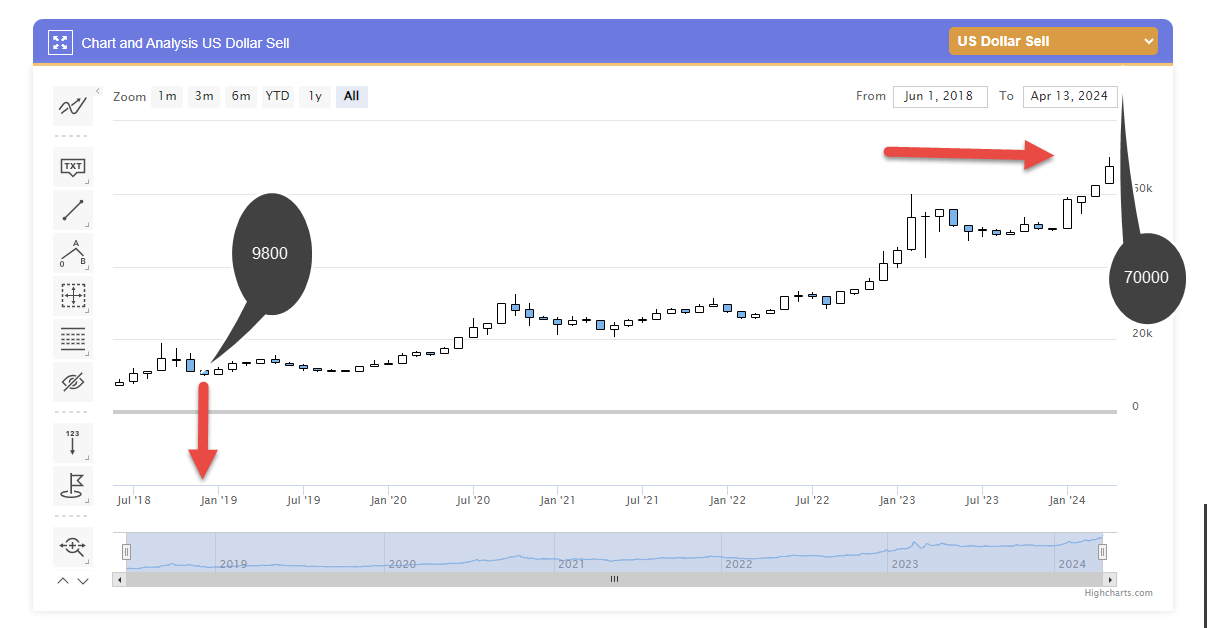Open the Highcharts.com credit link

coord(1118,593)
